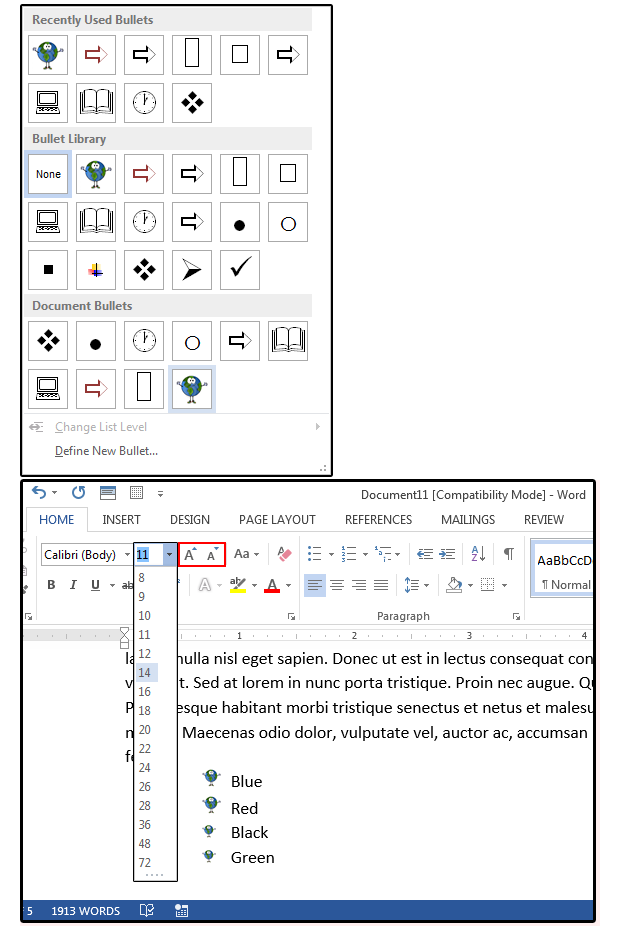Viewport: 620px width, 926px height.
Task: Select the solid round bullet in Bullet Library
Action: [x=240, y=221]
